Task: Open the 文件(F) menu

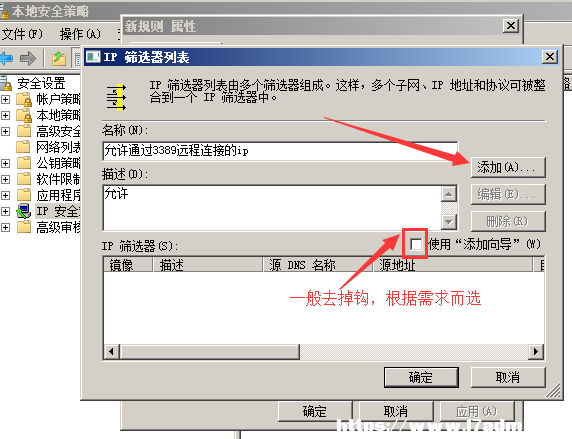Action: 22,34
